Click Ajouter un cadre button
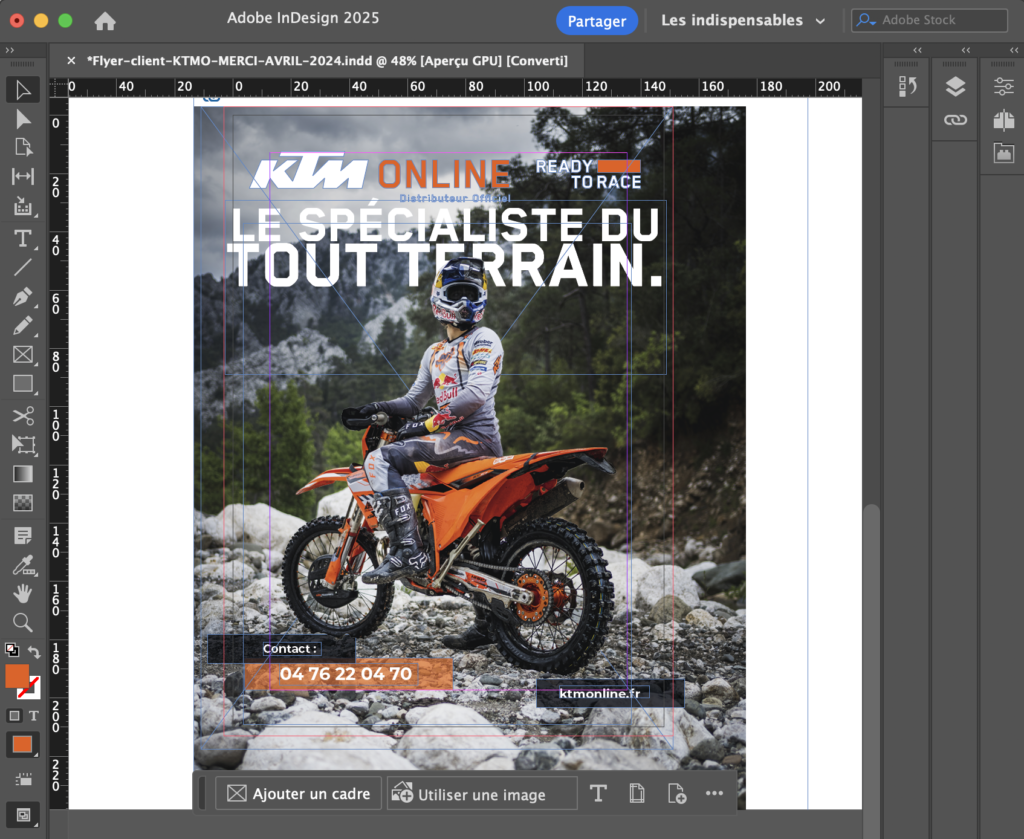This screenshot has height=839, width=1024. point(298,793)
